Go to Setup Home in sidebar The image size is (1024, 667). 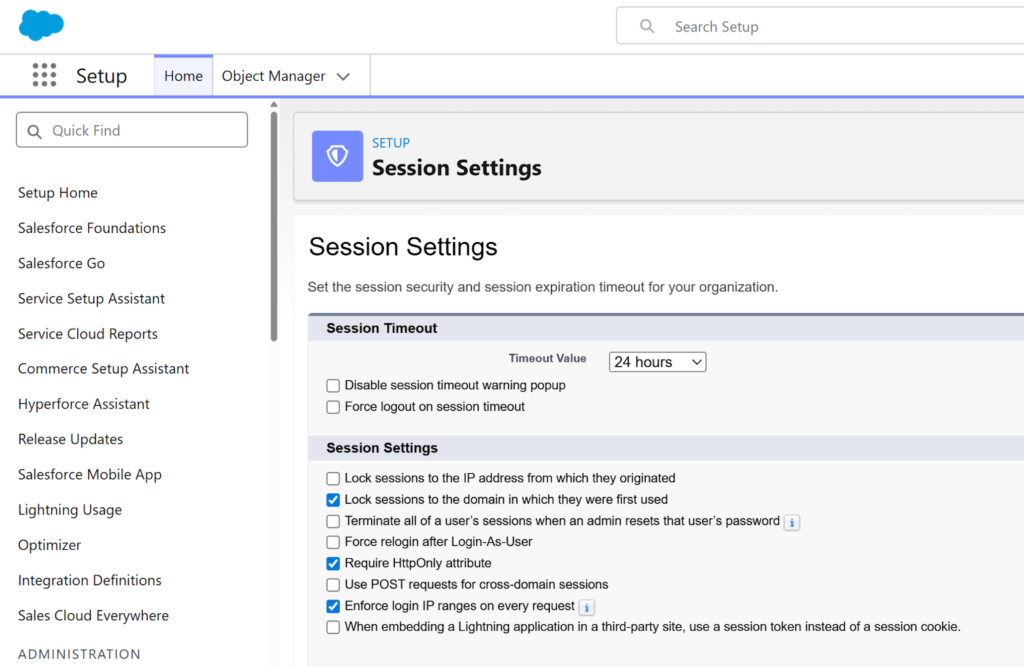coord(58,193)
